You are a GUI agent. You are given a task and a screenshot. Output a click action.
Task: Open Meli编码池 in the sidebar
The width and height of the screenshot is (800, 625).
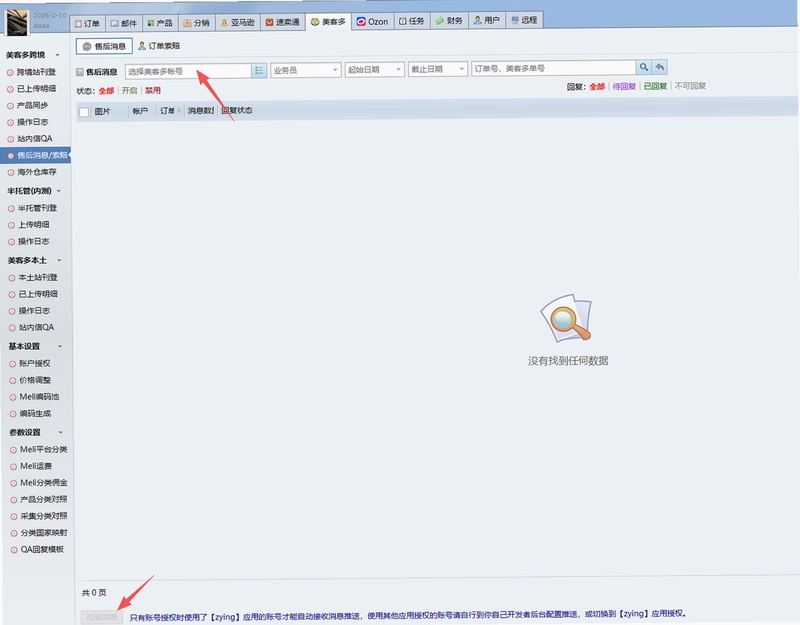click(x=39, y=396)
